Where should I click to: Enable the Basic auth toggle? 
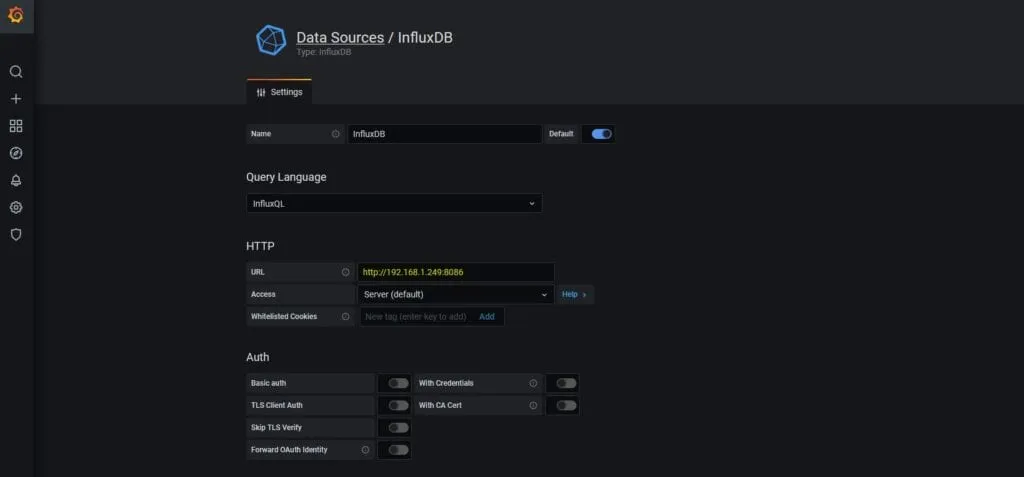pos(398,384)
